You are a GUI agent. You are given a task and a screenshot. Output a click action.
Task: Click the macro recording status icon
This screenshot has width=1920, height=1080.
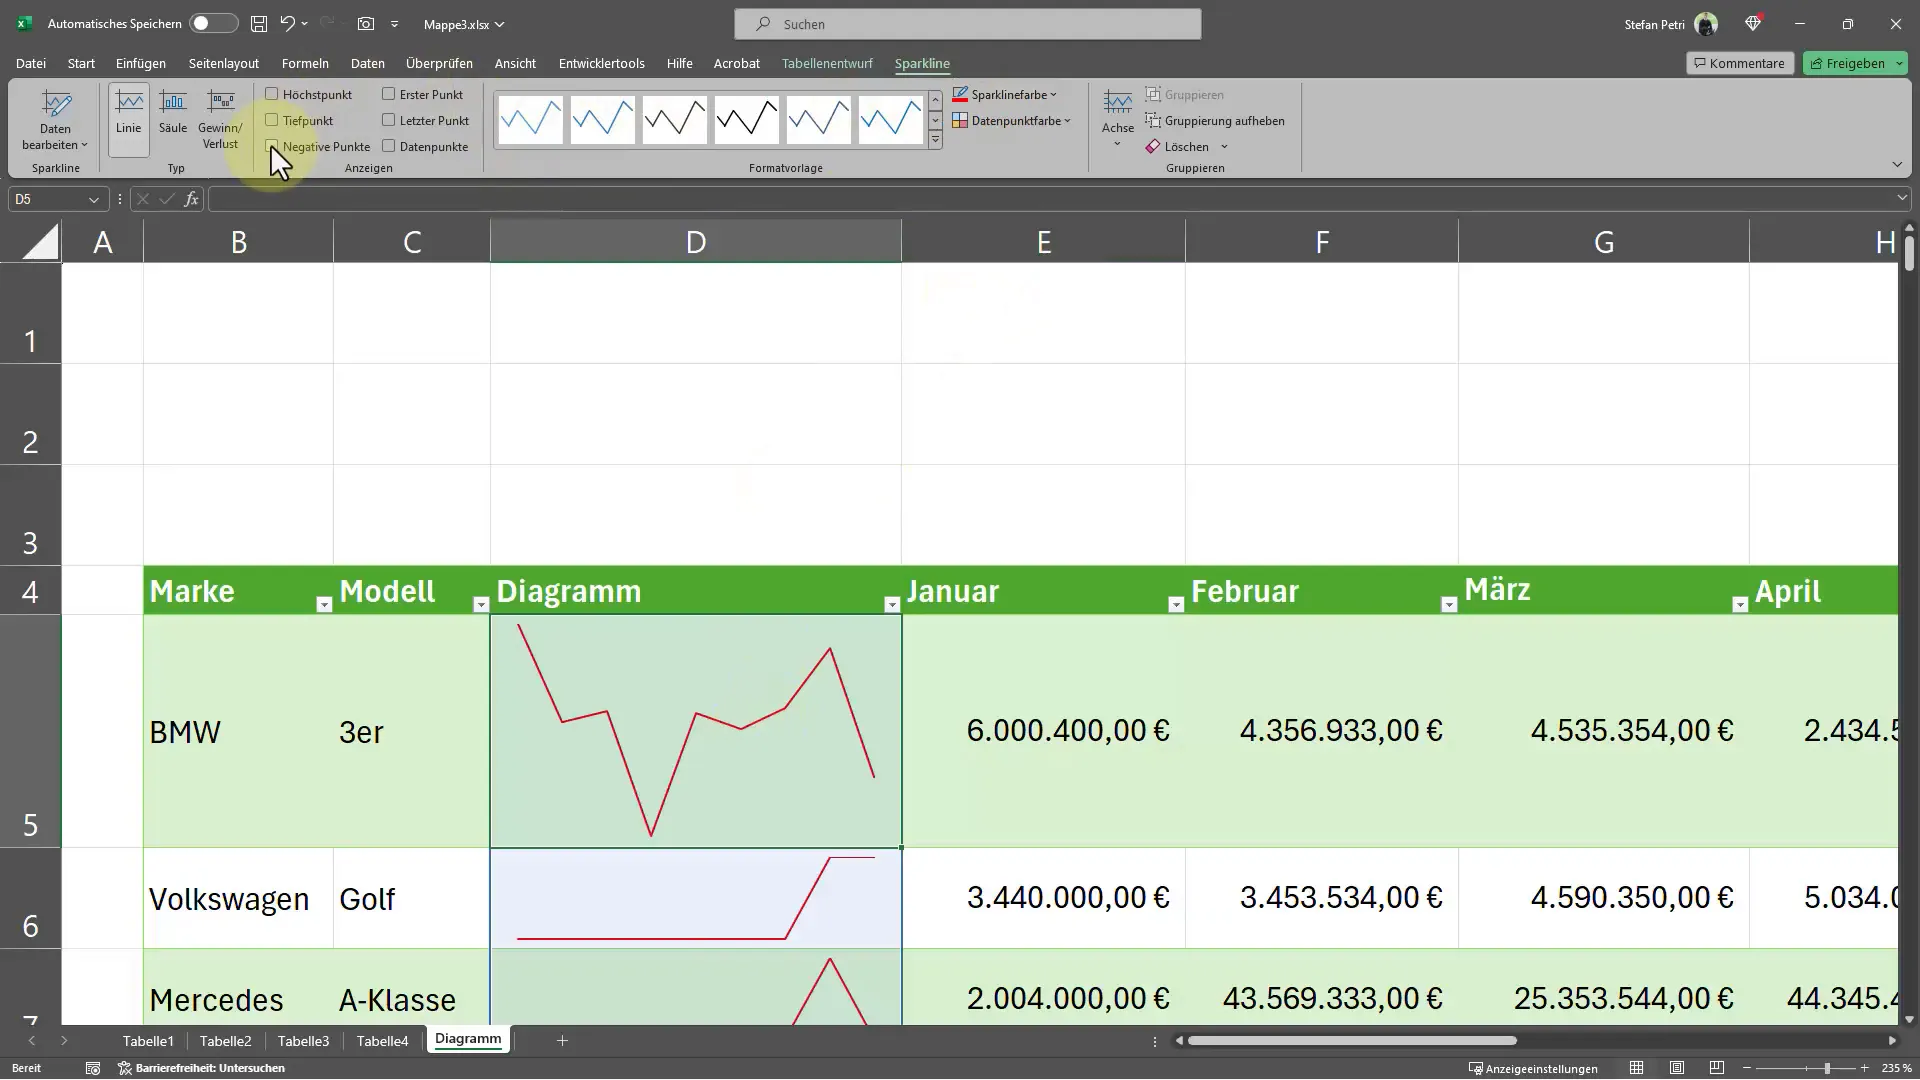(x=93, y=1068)
